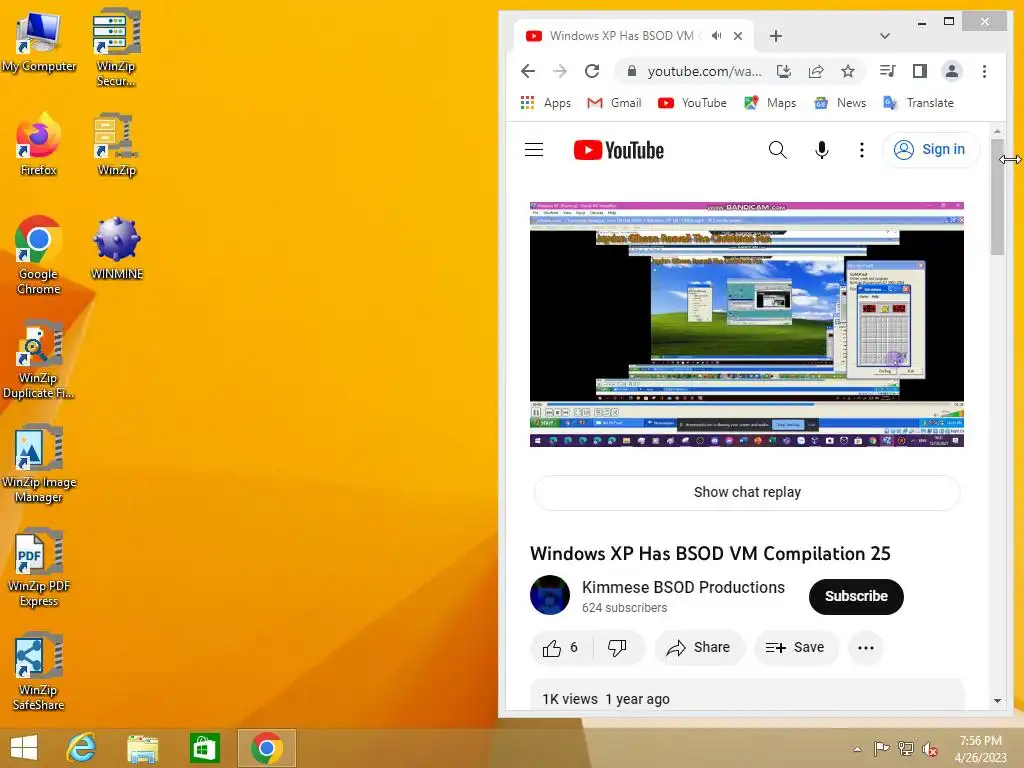Select WinZip Image Manager icon
The image size is (1024, 768).
click(x=39, y=463)
